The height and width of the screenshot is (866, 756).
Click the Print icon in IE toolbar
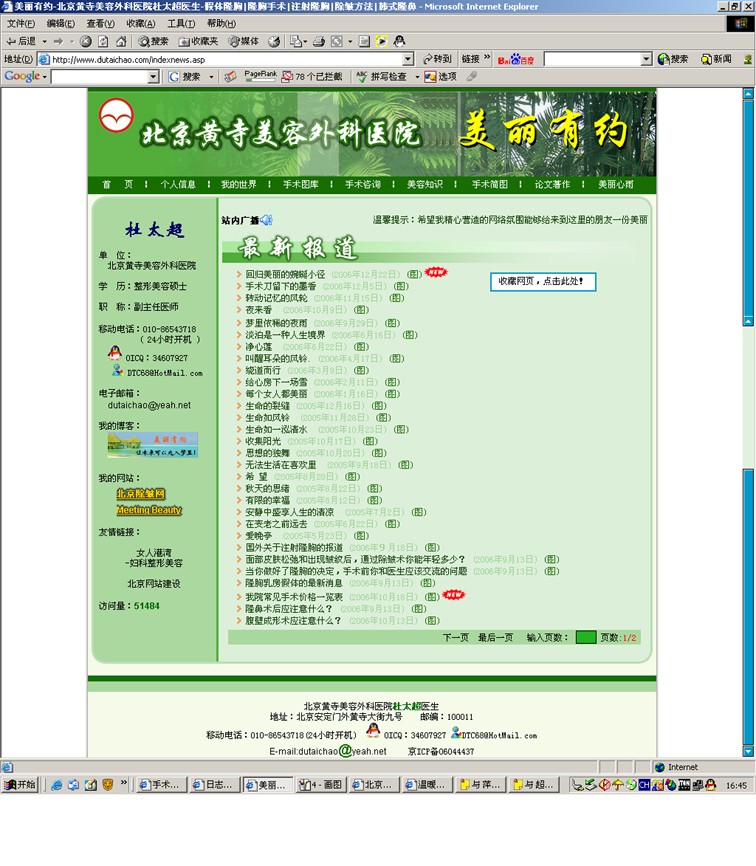(318, 41)
